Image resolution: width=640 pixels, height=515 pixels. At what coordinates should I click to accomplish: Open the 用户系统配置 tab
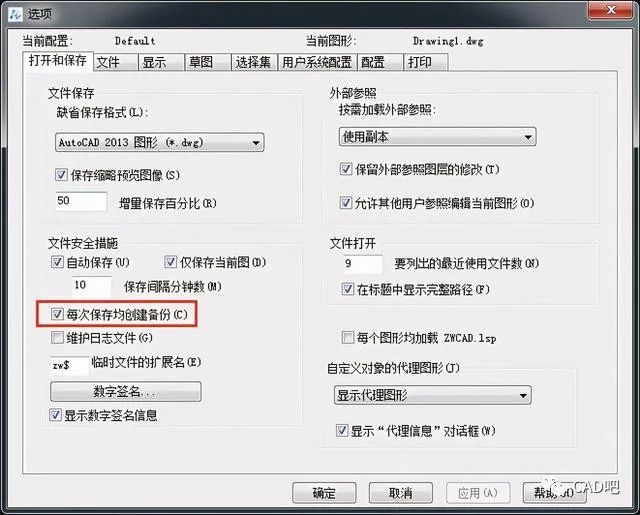[x=317, y=62]
